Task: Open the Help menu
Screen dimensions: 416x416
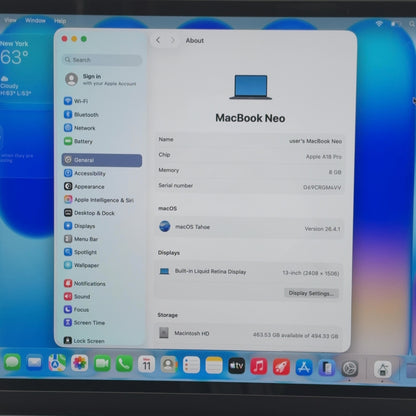Action: tap(60, 21)
